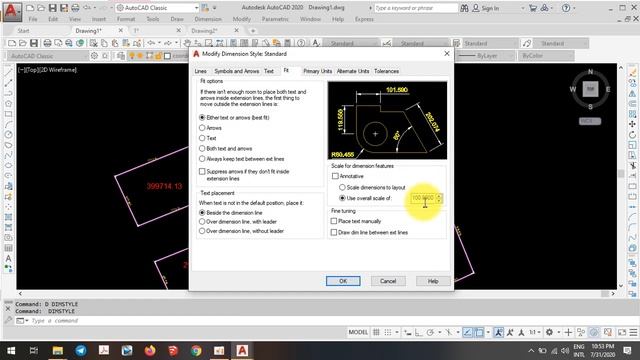Open Chrome from Windows taskbar

[x=196, y=350]
